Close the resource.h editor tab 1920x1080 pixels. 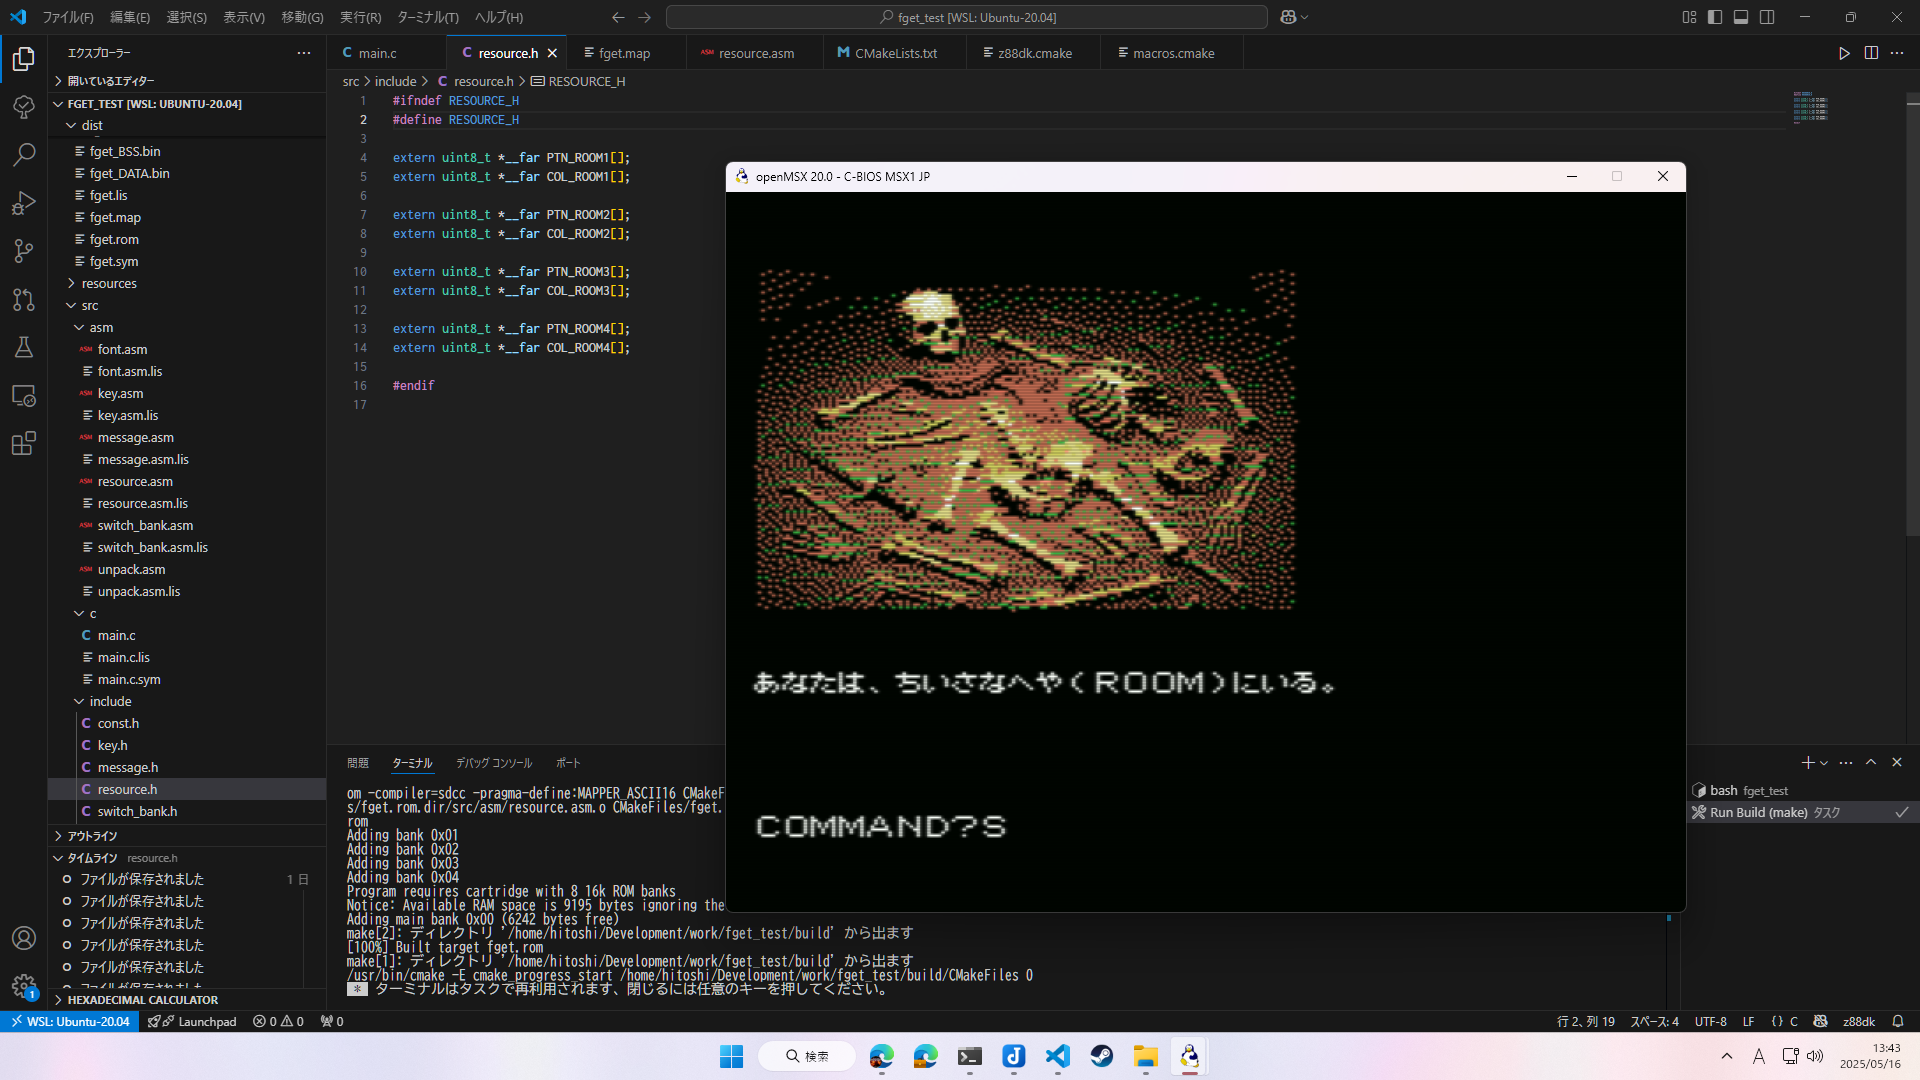click(x=552, y=53)
